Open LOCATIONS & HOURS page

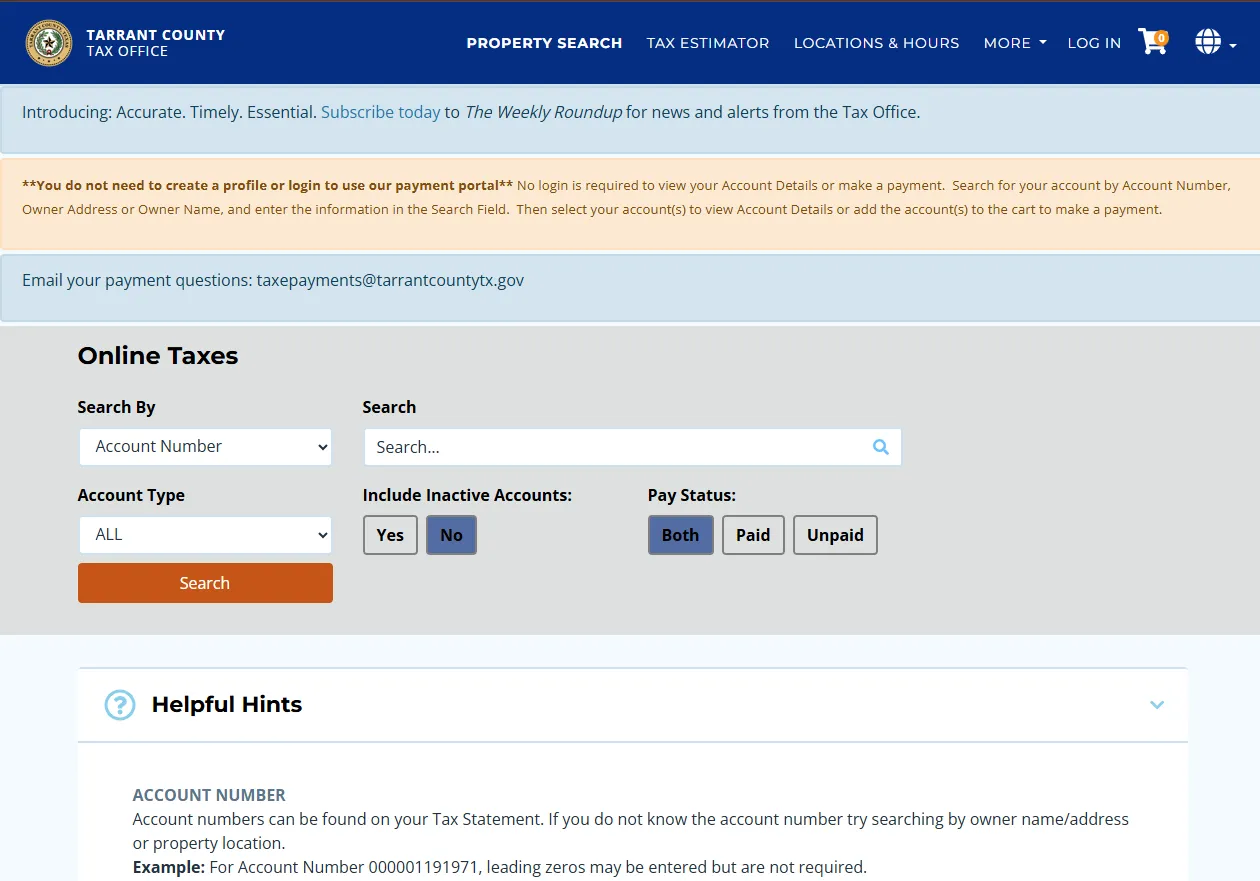click(x=876, y=43)
